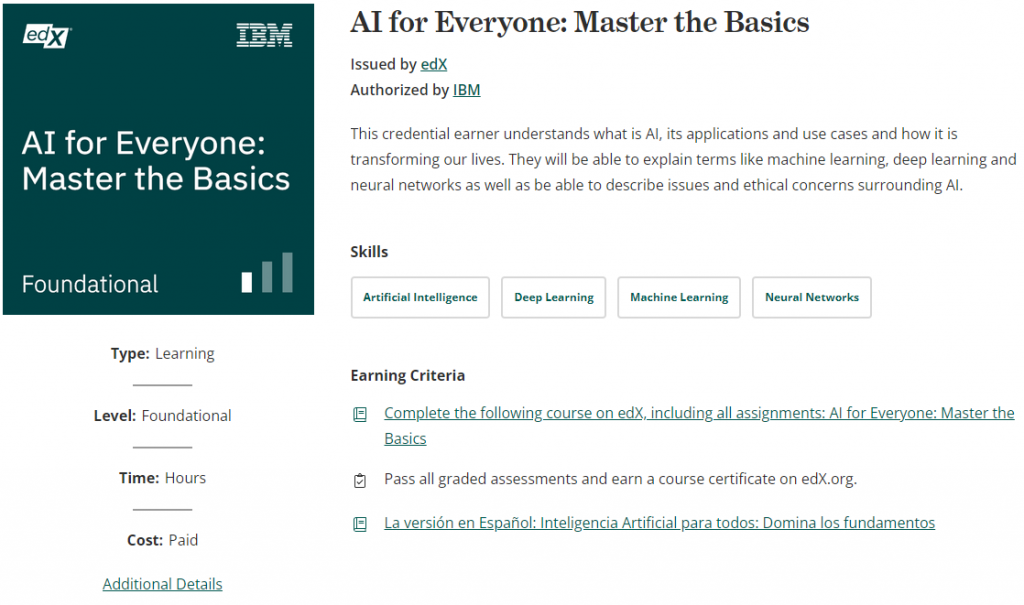The image size is (1024, 605).
Task: Click the IBM logo on badge
Action: (x=264, y=36)
